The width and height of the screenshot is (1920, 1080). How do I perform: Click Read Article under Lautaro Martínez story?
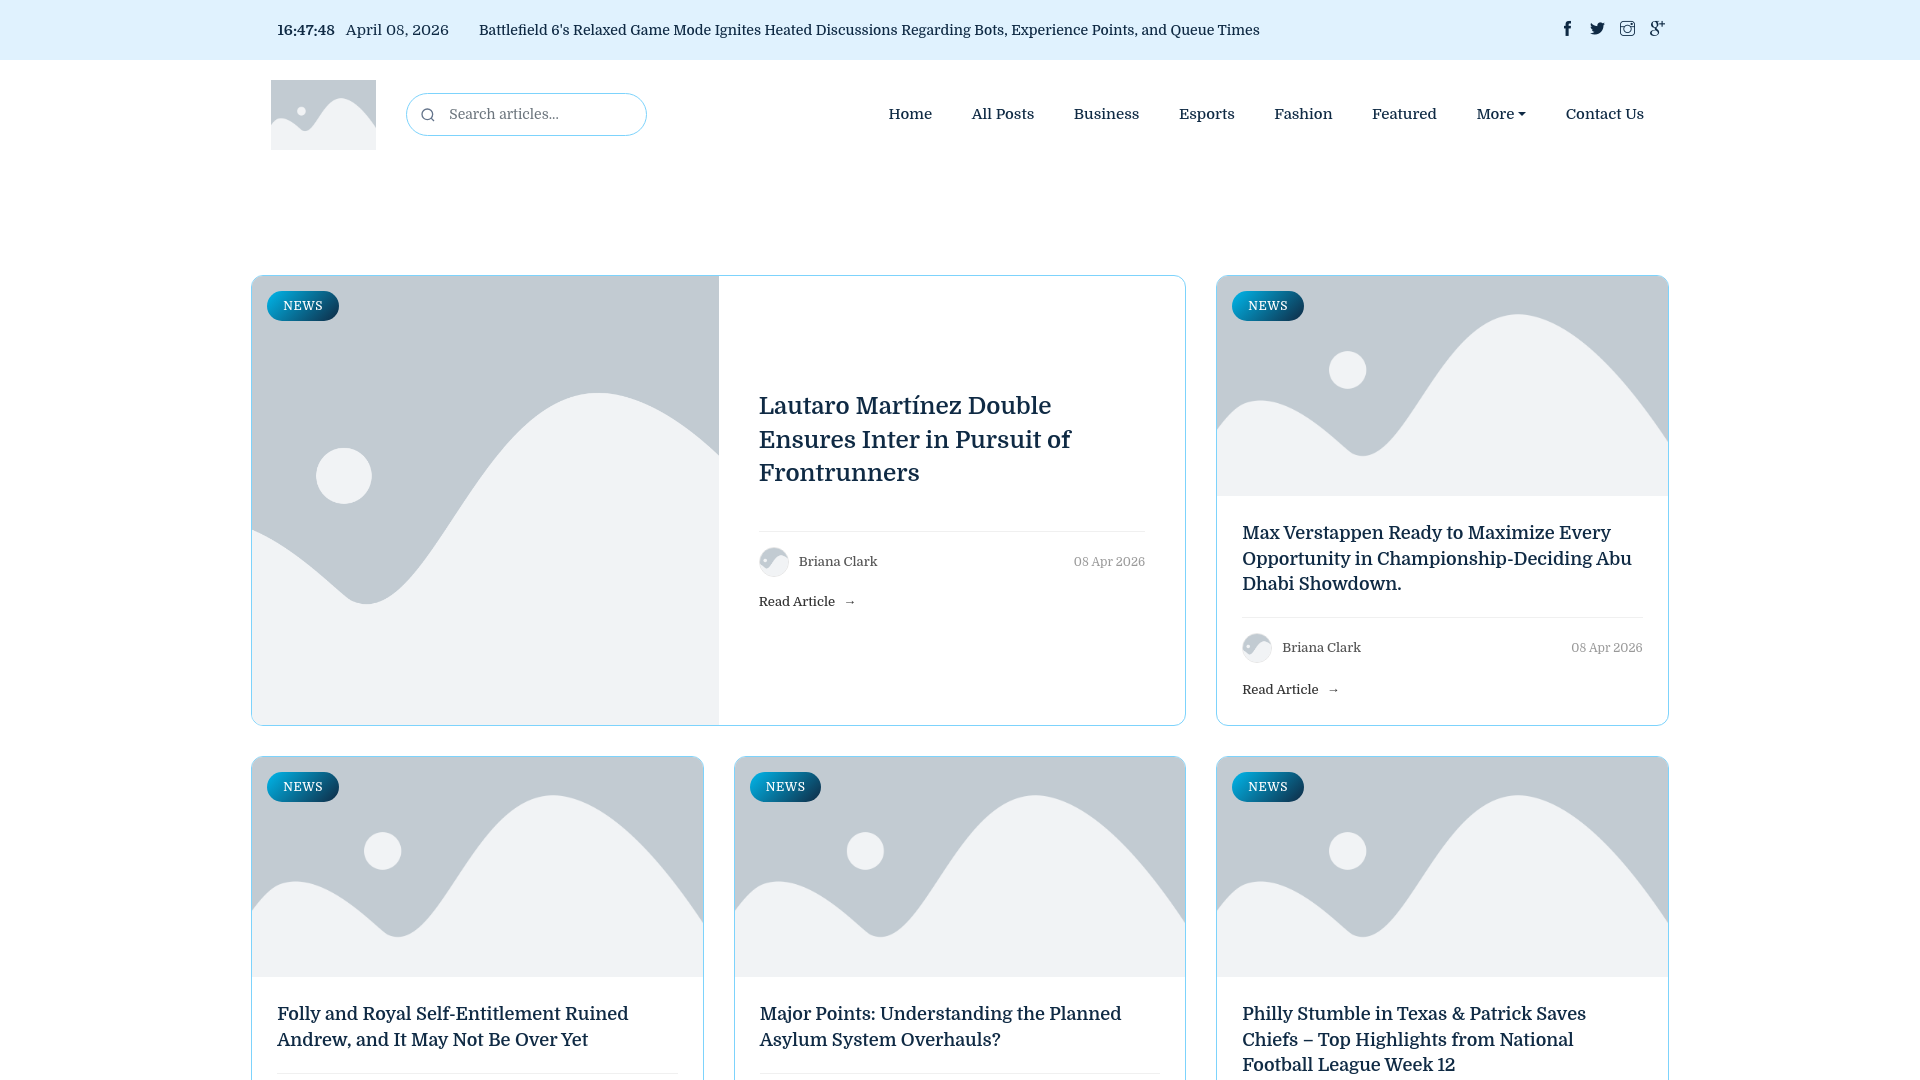[807, 602]
